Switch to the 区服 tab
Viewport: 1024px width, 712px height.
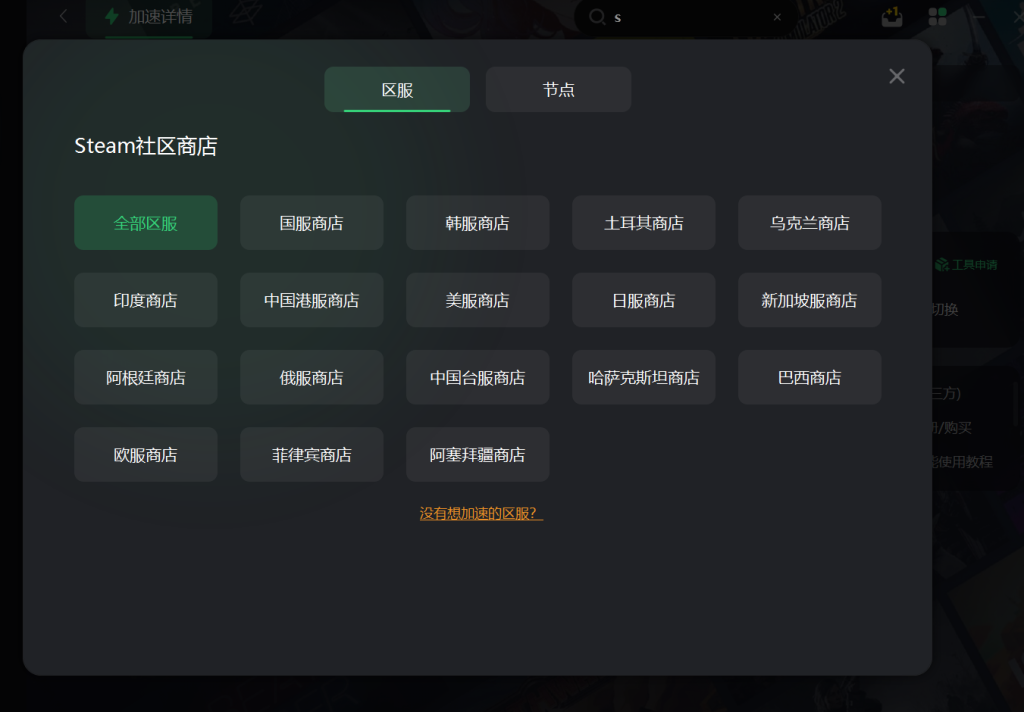point(397,89)
